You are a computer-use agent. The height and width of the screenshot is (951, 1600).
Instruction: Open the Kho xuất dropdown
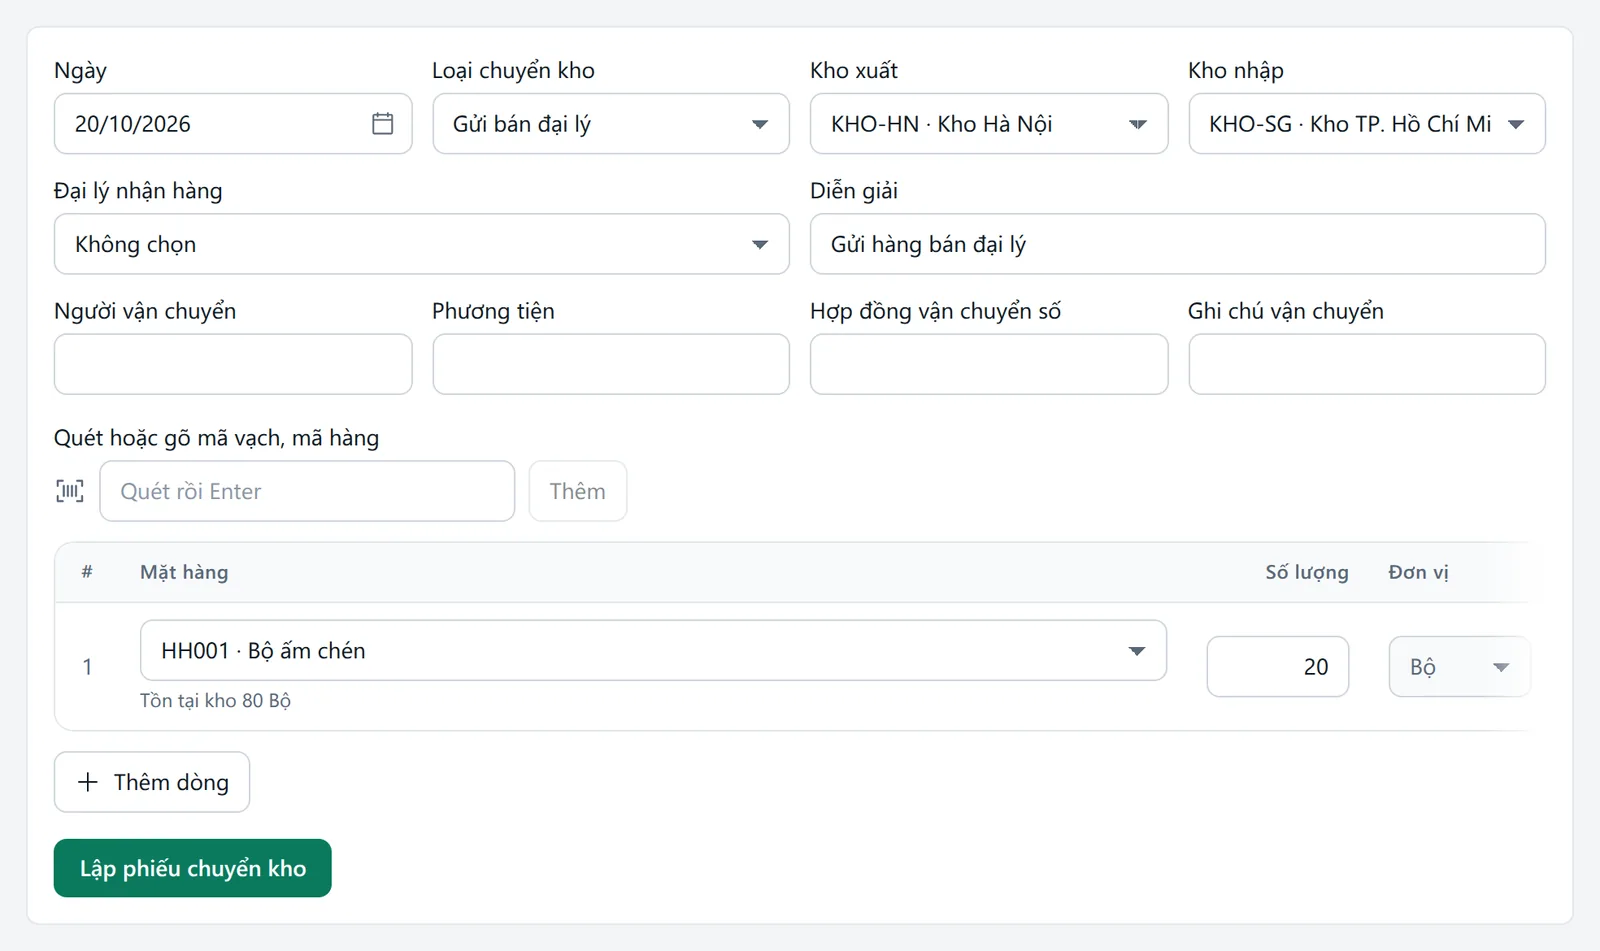click(x=989, y=124)
